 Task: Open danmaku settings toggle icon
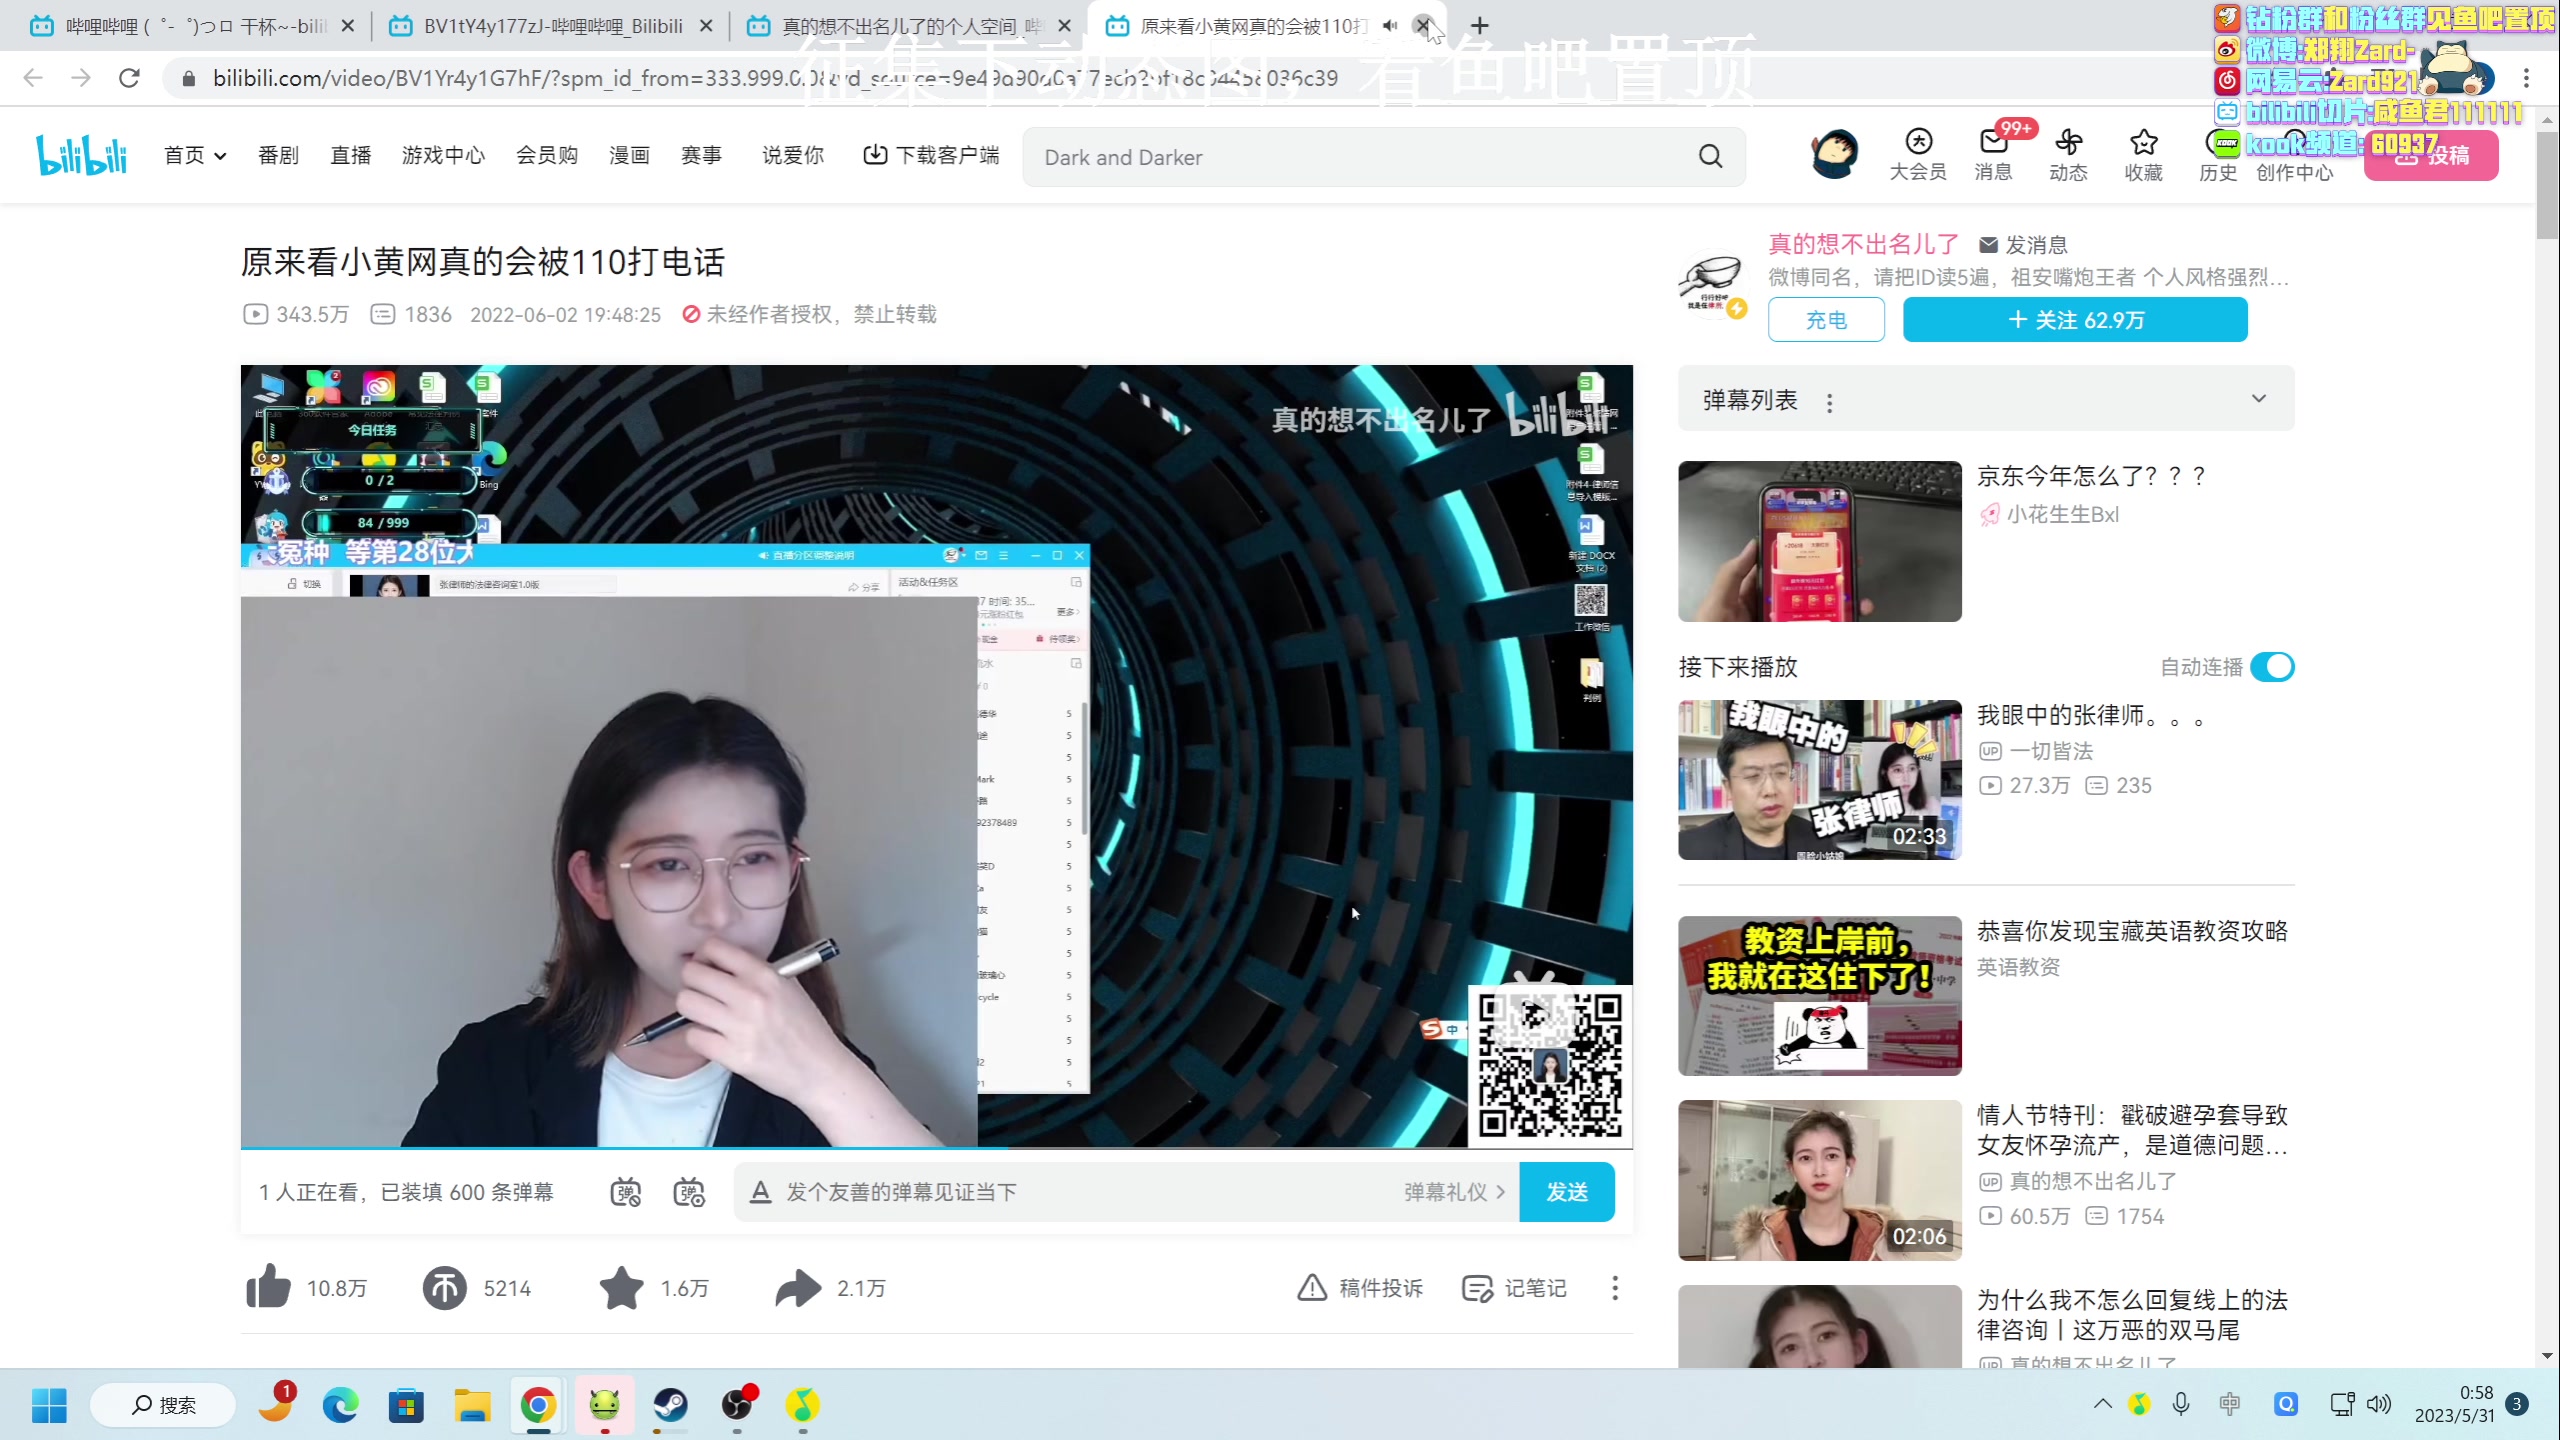click(x=689, y=1192)
